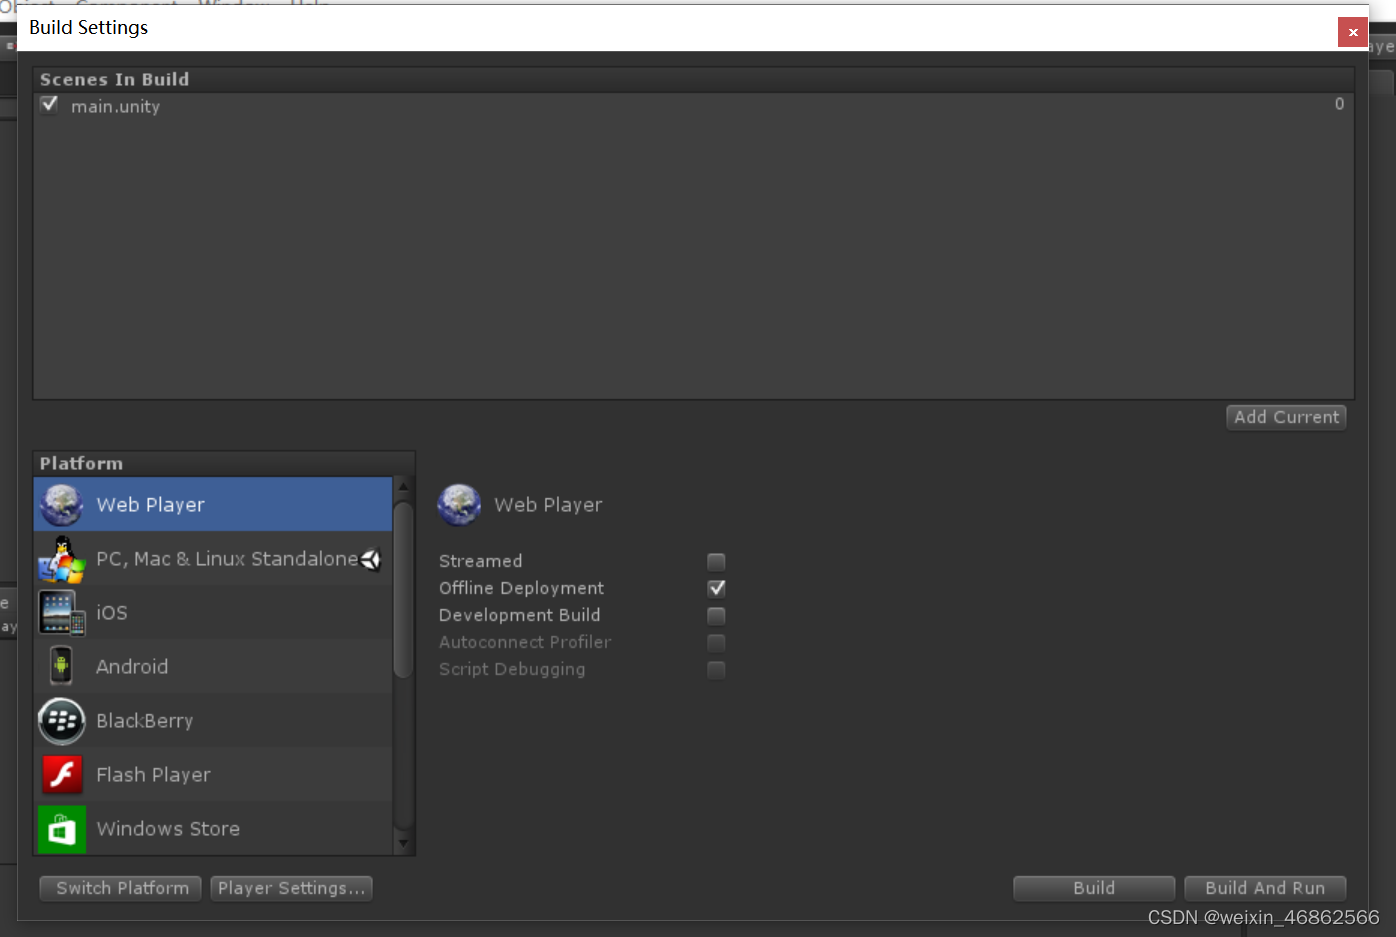This screenshot has height=937, width=1396.
Task: Click the Flash Player red icon
Action: coord(62,775)
